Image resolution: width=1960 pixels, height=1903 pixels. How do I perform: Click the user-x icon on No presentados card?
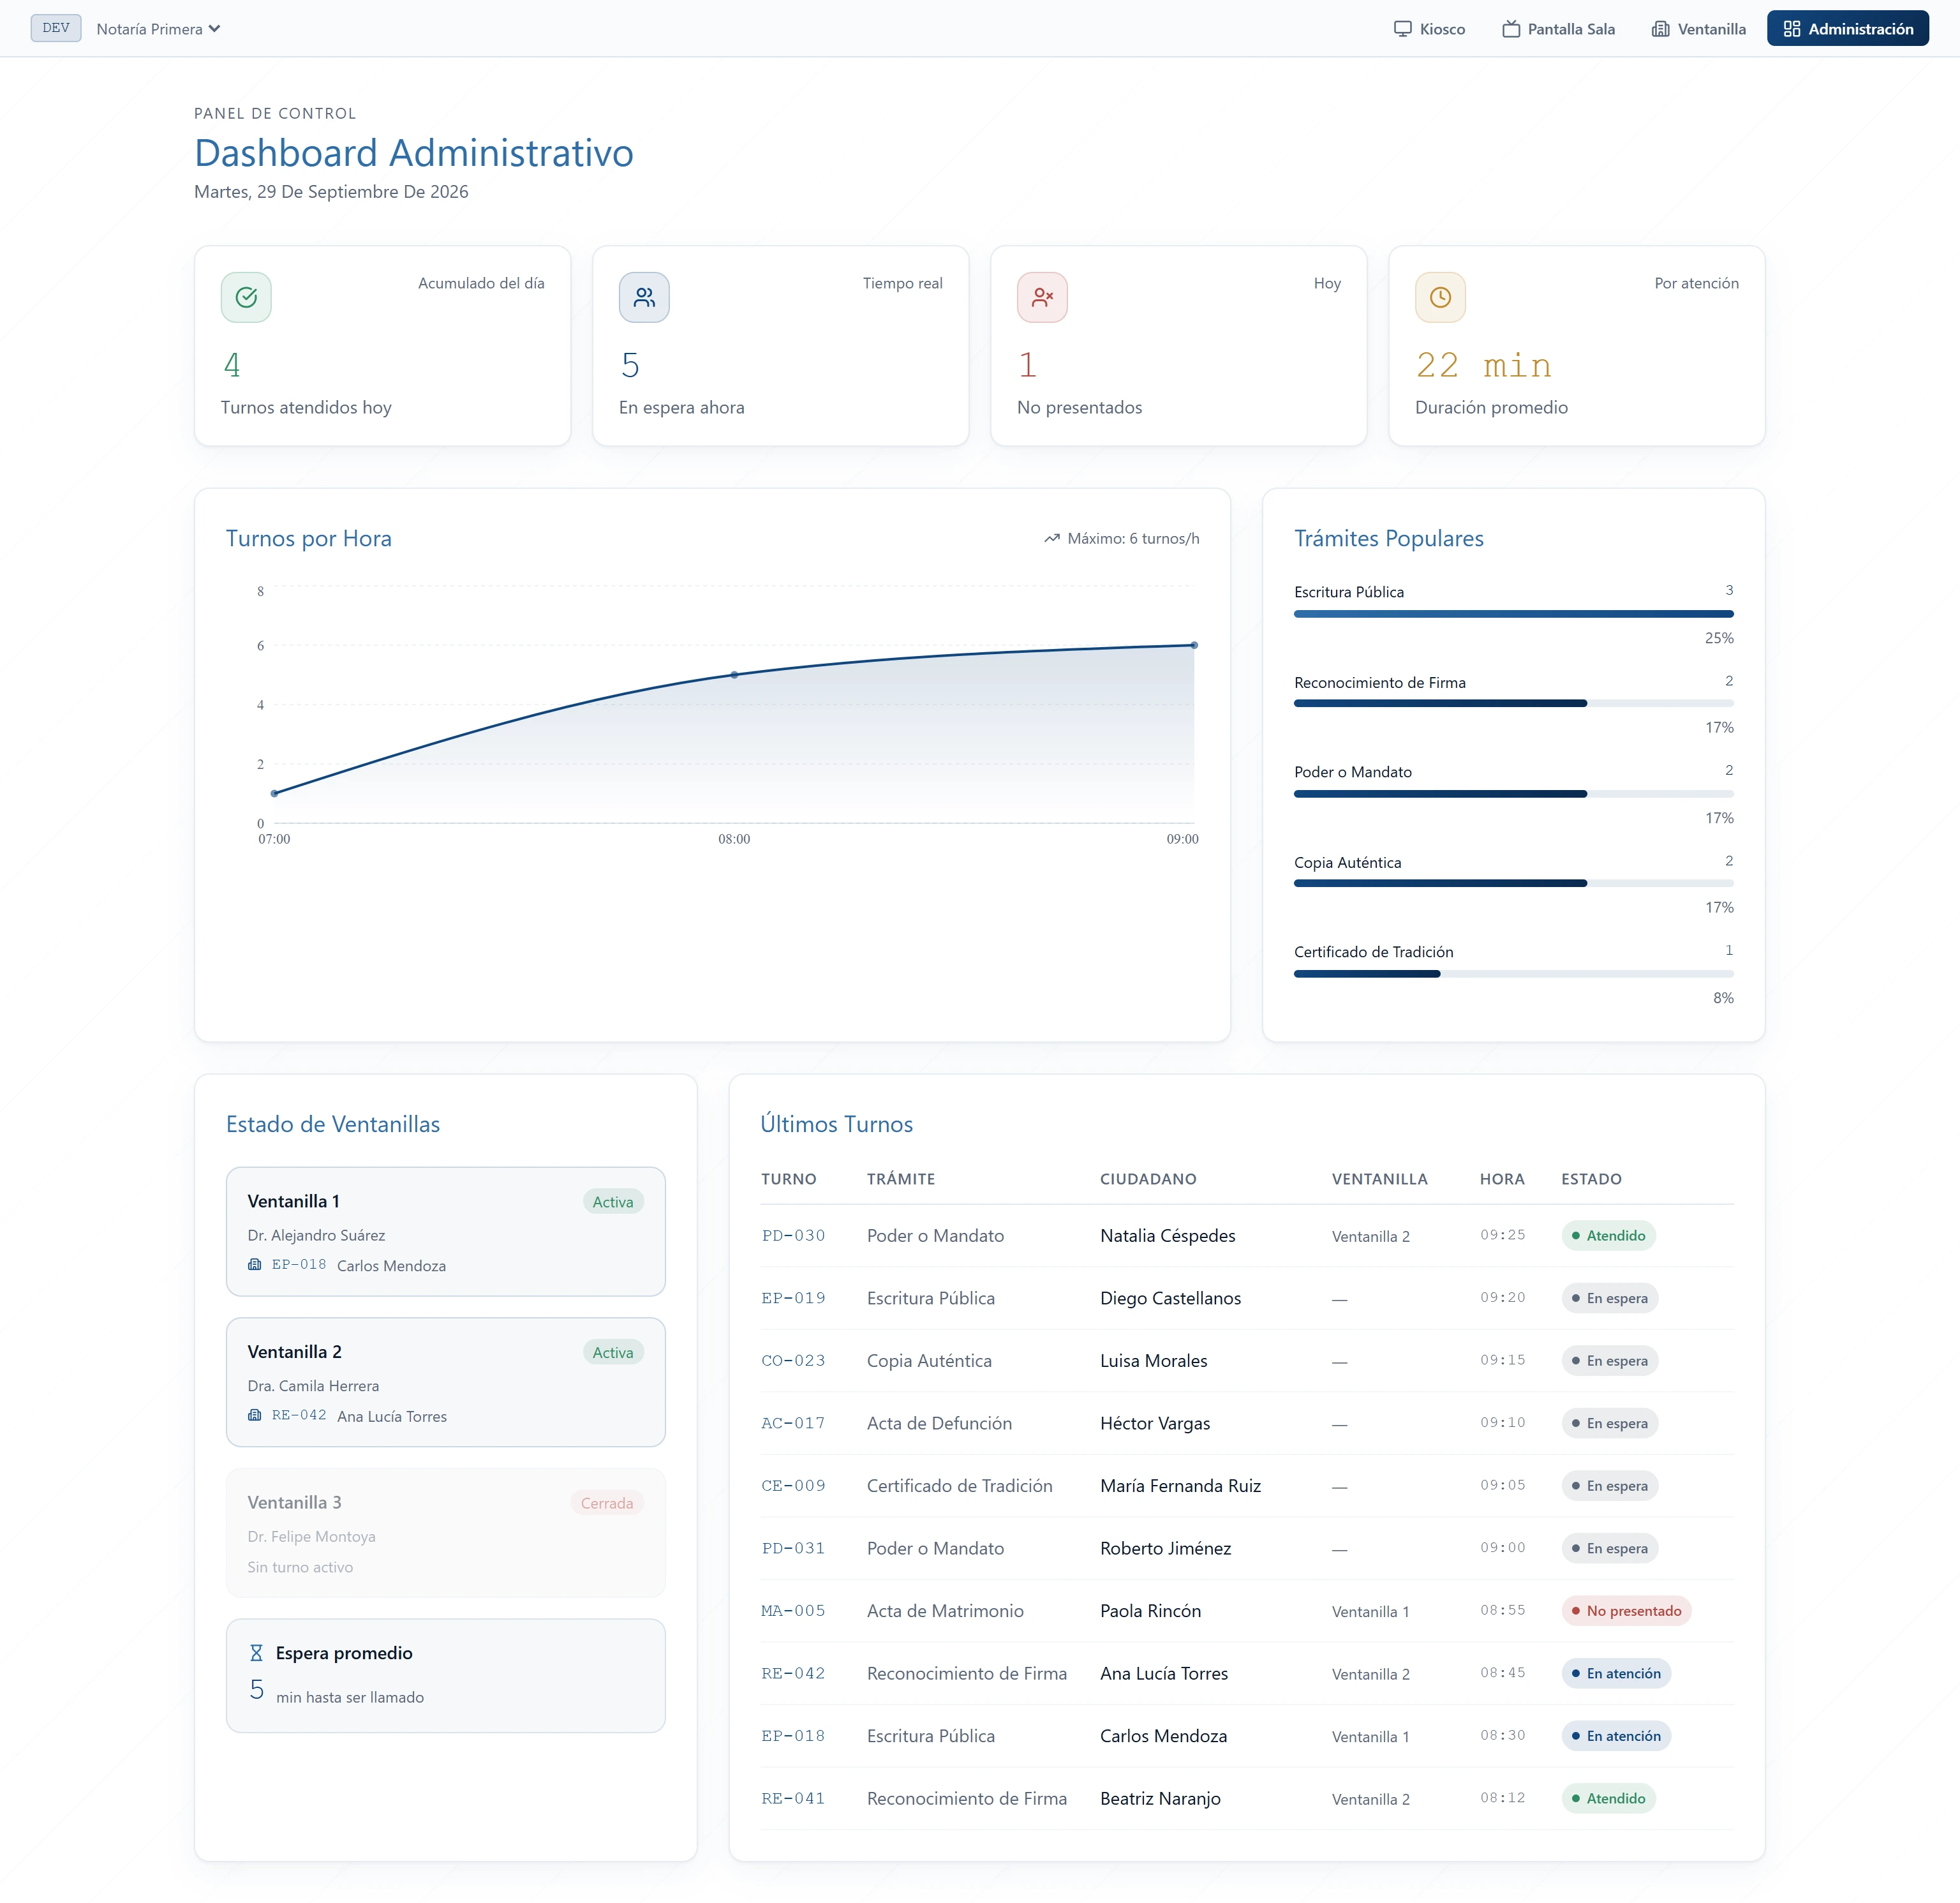[1042, 297]
